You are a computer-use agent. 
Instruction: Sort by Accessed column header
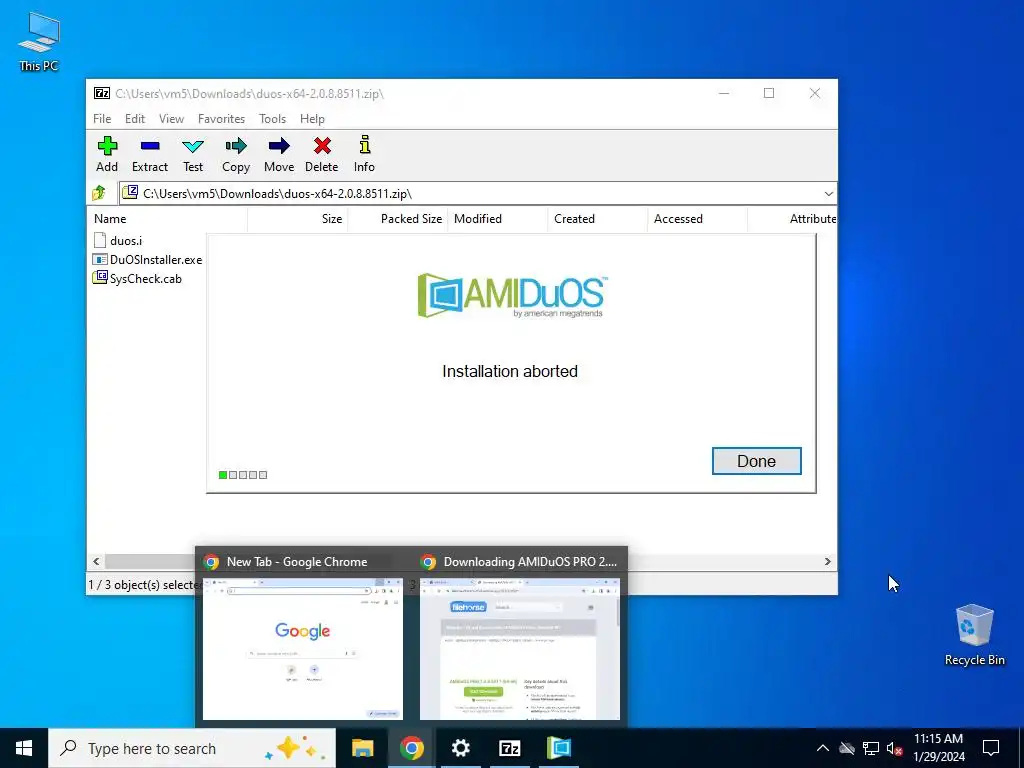(x=697, y=219)
